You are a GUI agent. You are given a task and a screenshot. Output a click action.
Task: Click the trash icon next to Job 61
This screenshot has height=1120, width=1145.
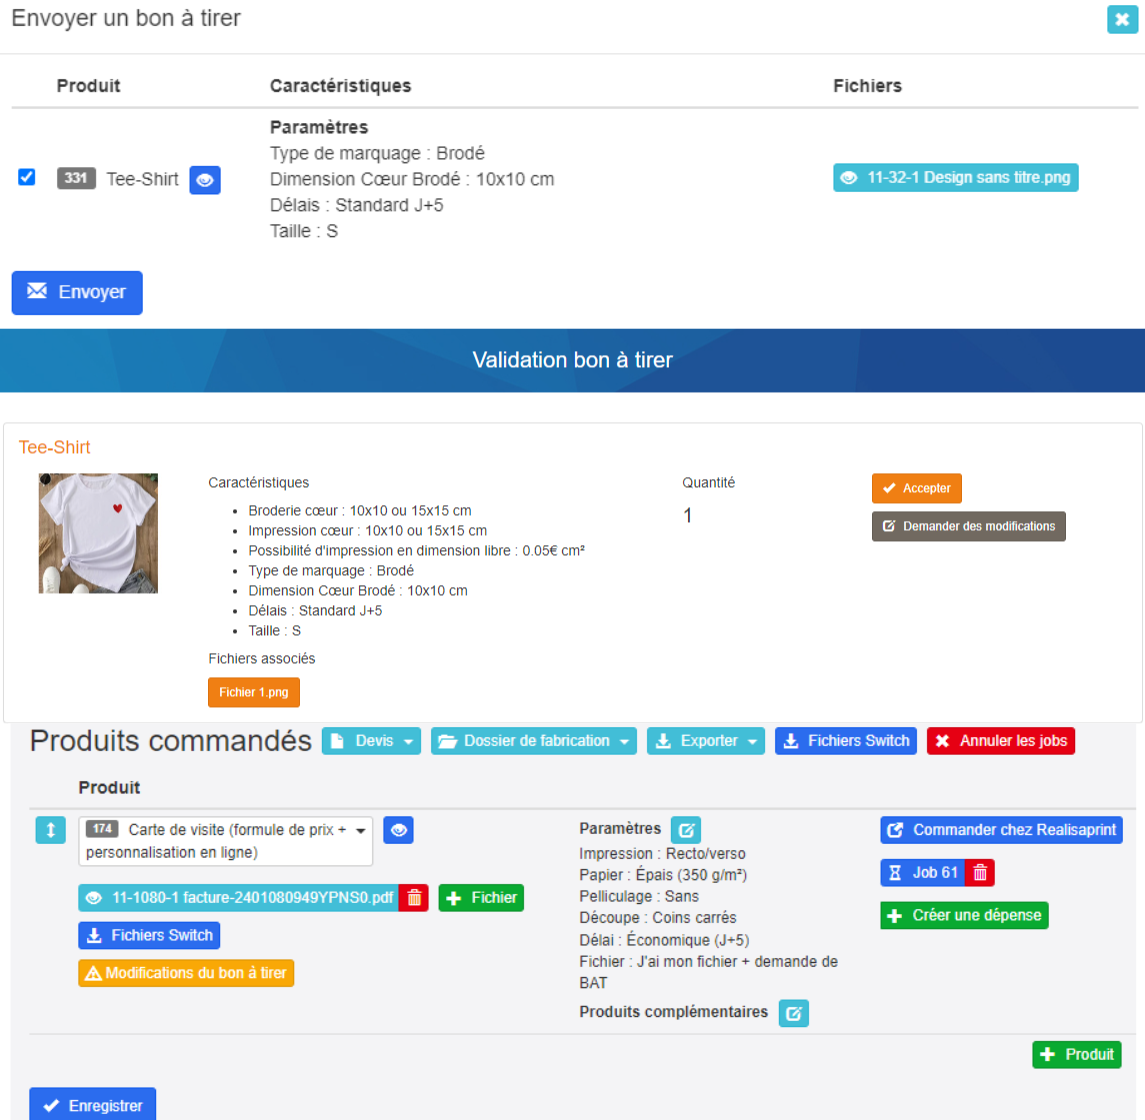coord(980,872)
